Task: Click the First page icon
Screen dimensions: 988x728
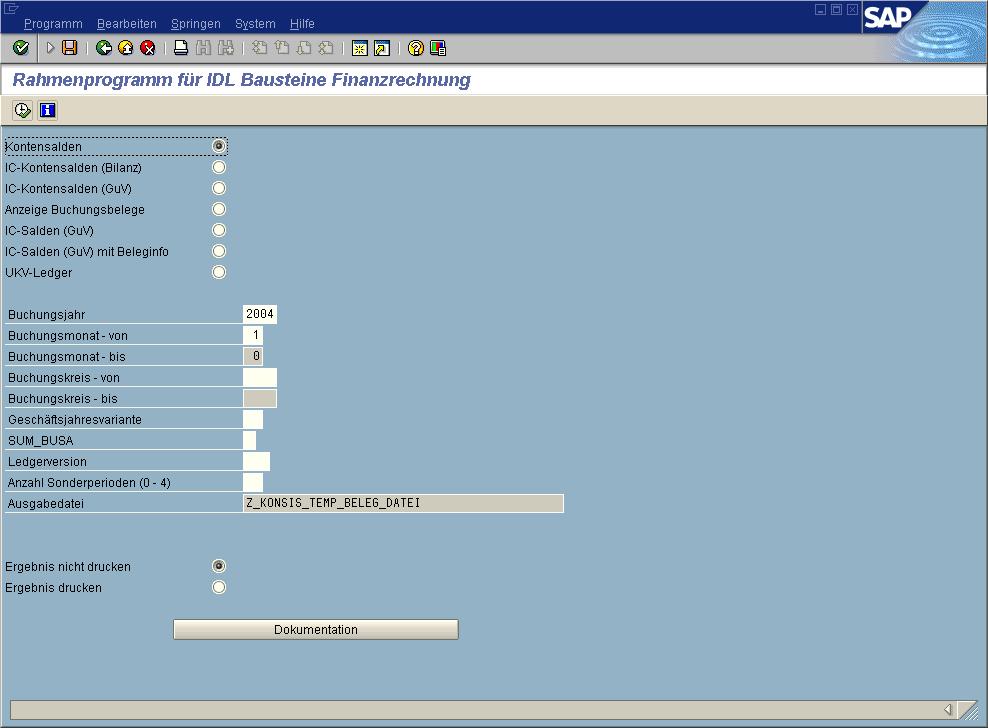Action: [260, 48]
